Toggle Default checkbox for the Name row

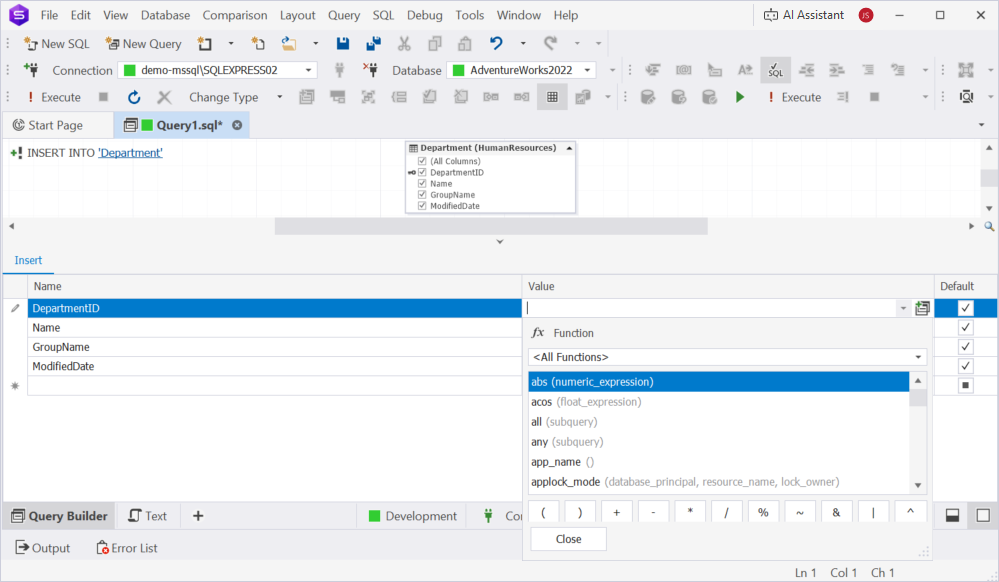coord(965,328)
